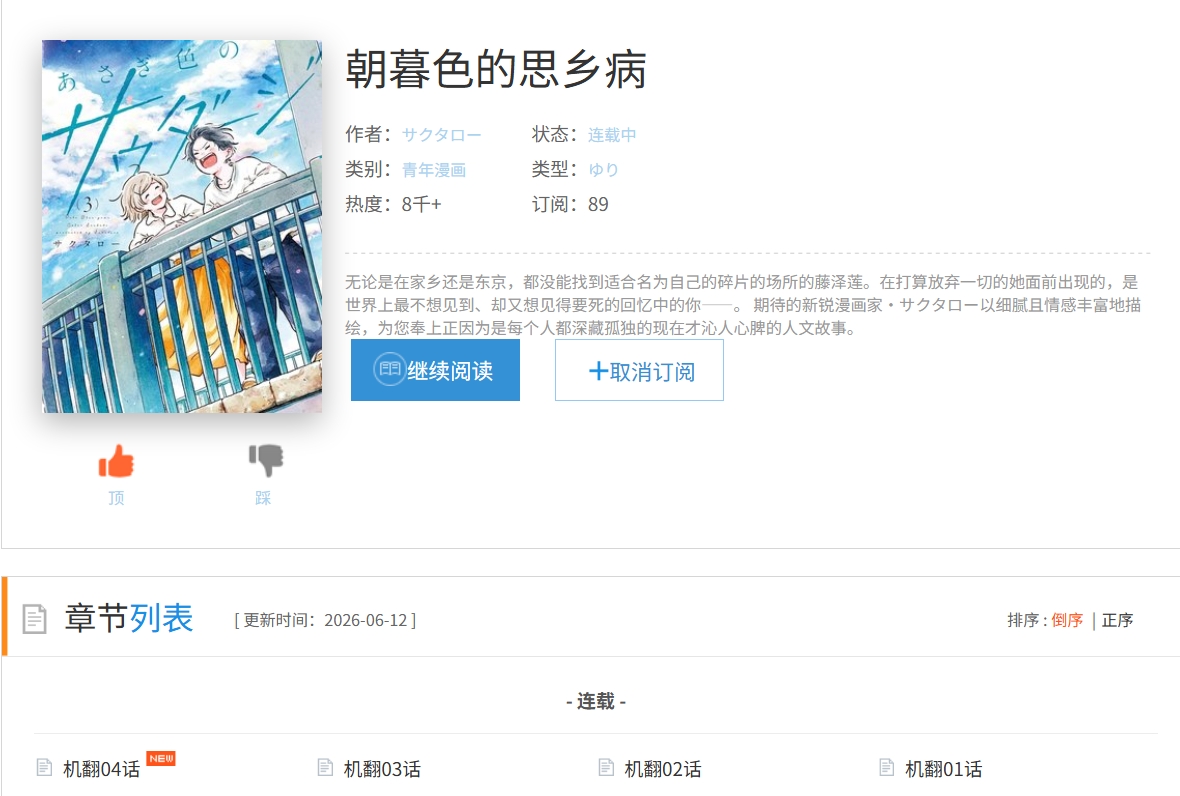1180x796 pixels.
Task: Click the document icon beside 机翻03话
Action: click(325, 767)
